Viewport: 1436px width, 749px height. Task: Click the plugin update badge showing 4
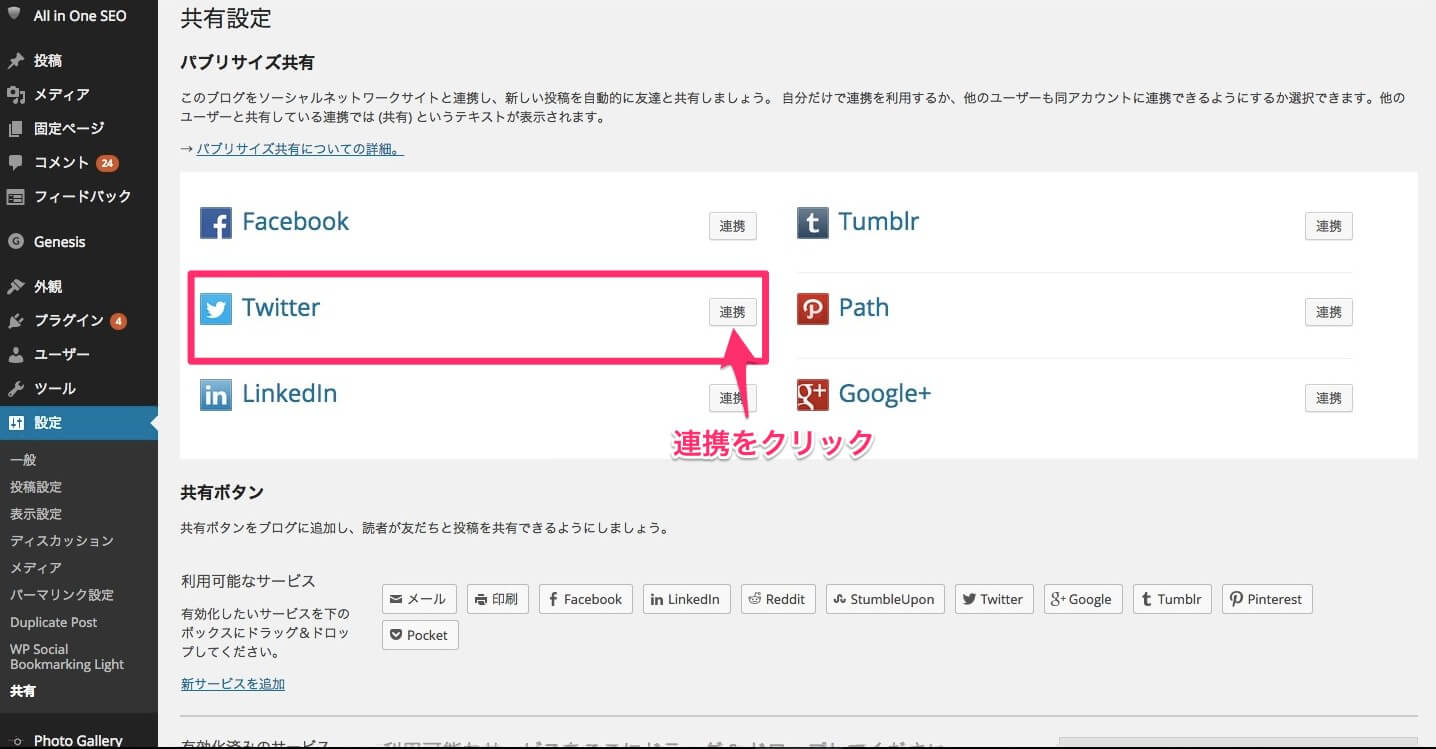(x=118, y=321)
